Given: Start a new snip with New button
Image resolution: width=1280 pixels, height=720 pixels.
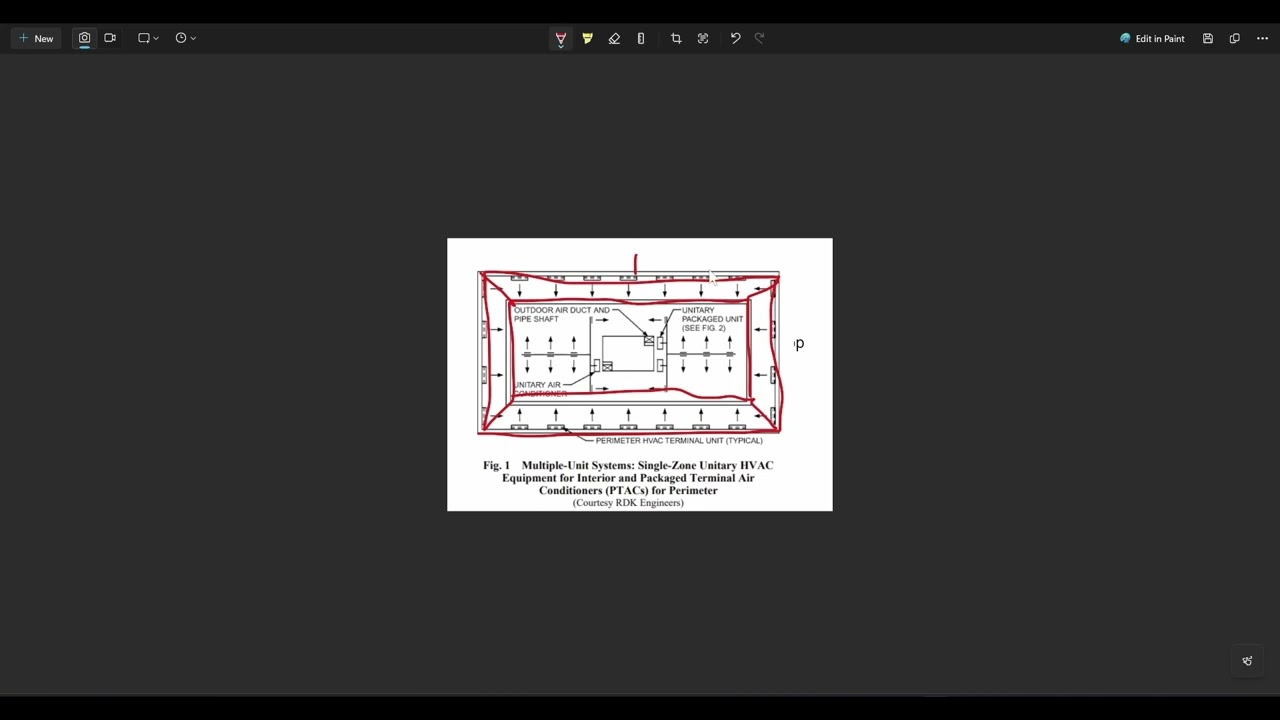Looking at the screenshot, I should pyautogui.click(x=36, y=38).
